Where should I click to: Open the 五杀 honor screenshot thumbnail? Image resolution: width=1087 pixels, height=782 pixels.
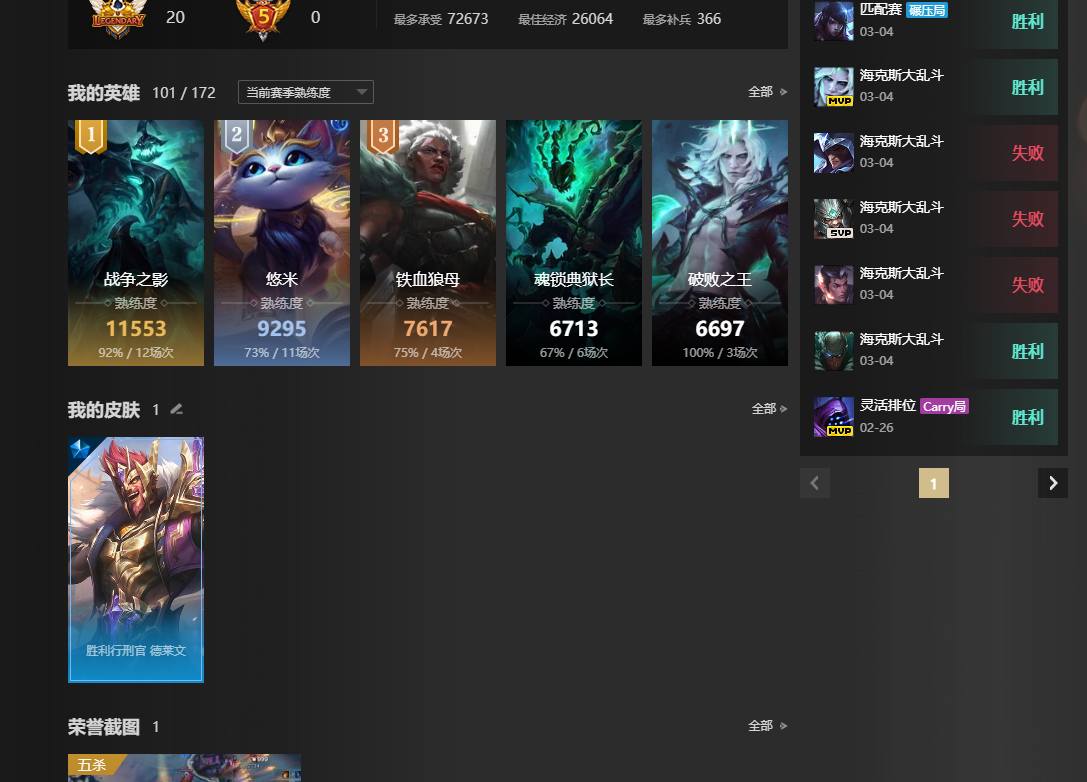[184, 768]
